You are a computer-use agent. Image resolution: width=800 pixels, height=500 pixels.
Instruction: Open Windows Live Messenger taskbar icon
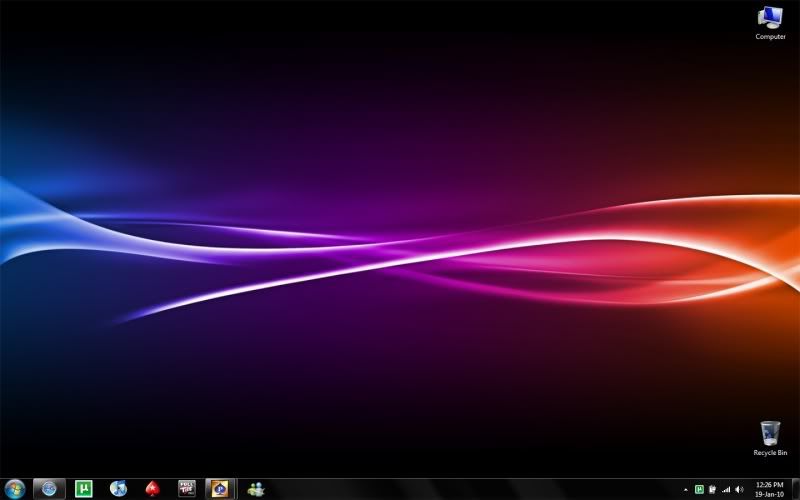(x=256, y=489)
